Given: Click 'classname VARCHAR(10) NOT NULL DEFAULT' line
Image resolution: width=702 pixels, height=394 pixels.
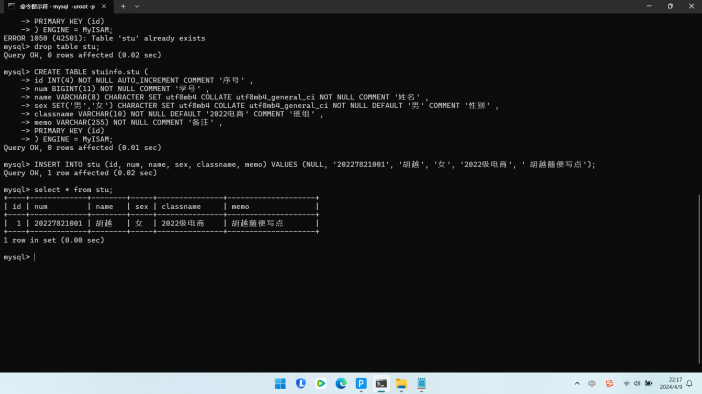Looking at the screenshot, I should click(179, 114).
